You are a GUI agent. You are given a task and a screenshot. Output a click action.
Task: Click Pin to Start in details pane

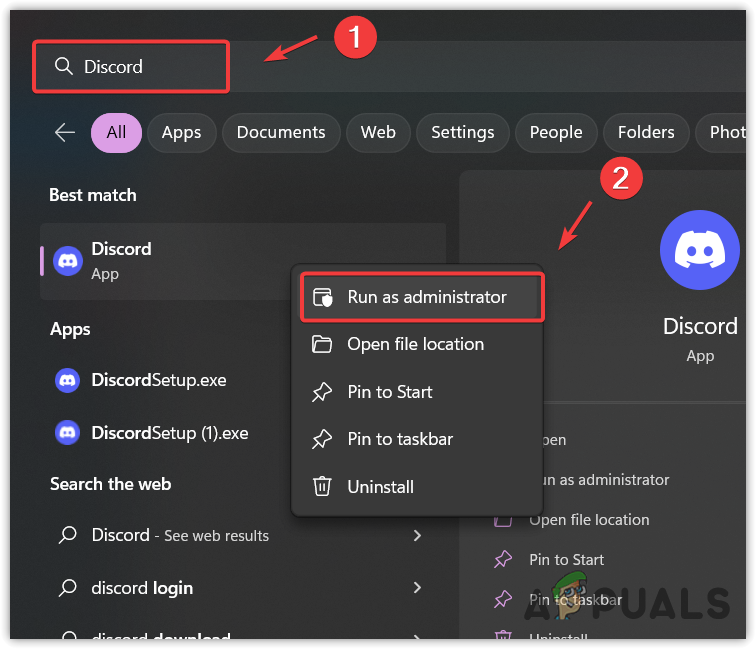tap(567, 560)
